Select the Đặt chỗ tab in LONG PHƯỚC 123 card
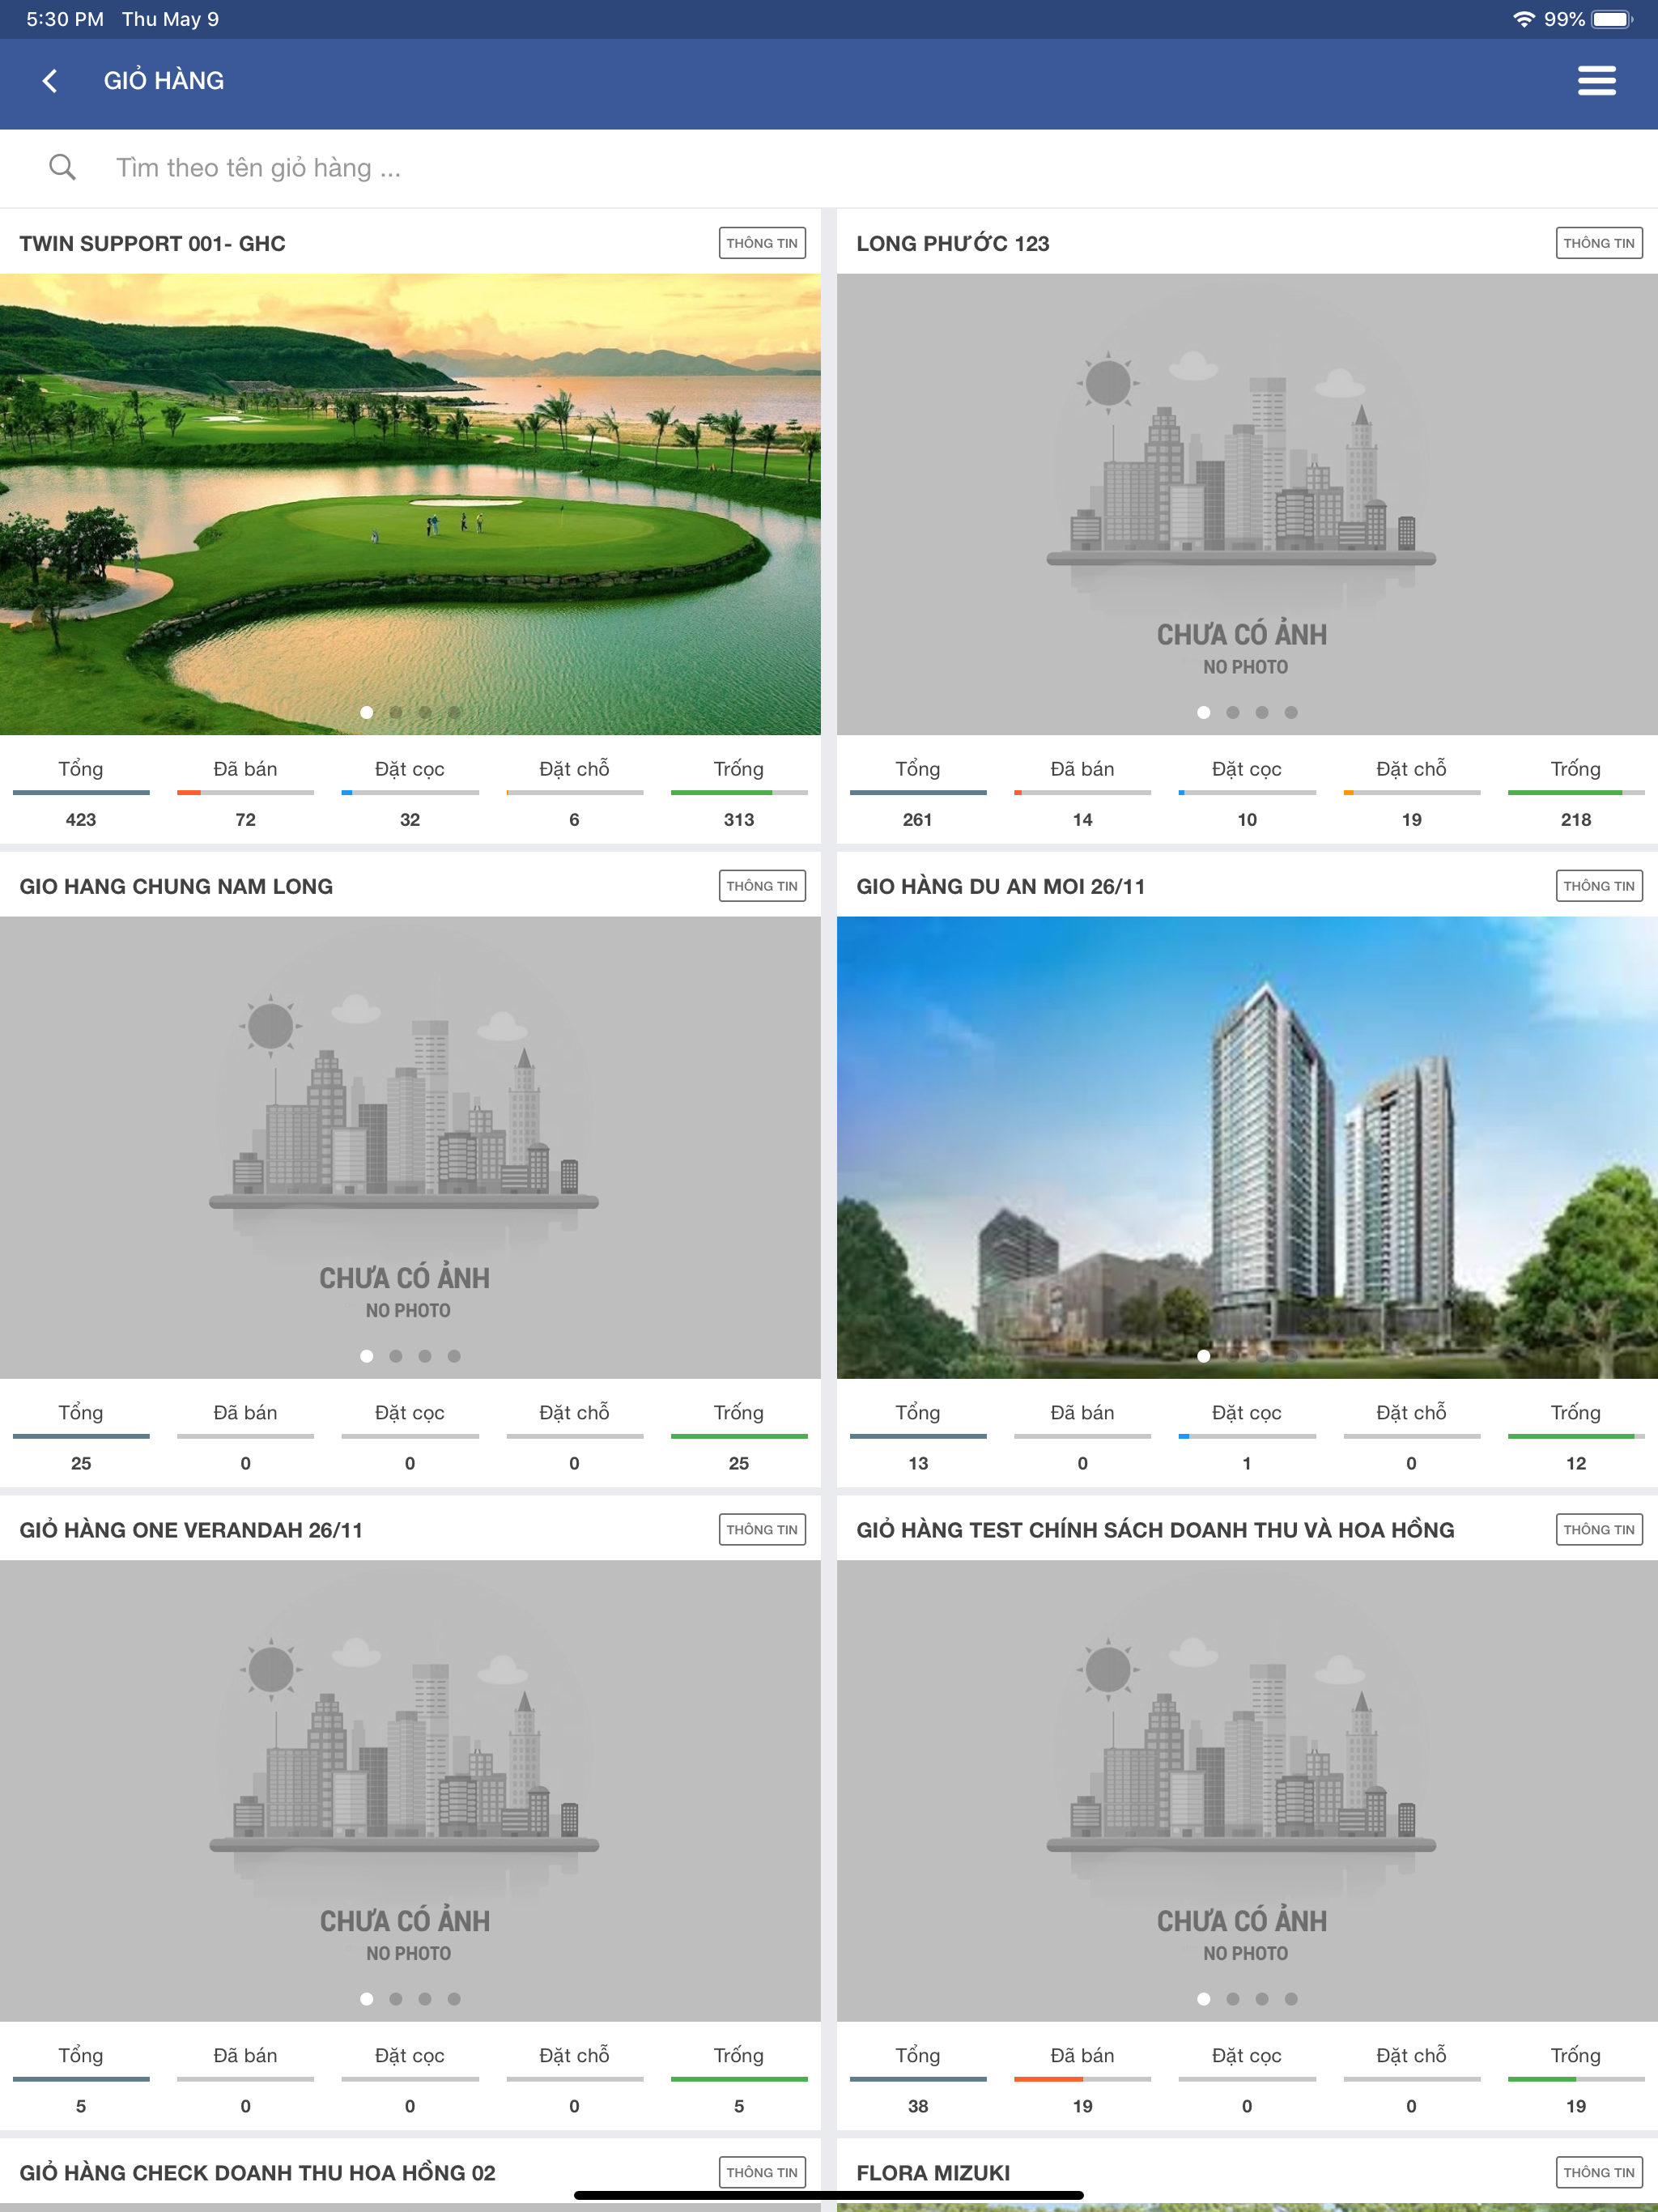The image size is (1658, 2212). 1411,769
